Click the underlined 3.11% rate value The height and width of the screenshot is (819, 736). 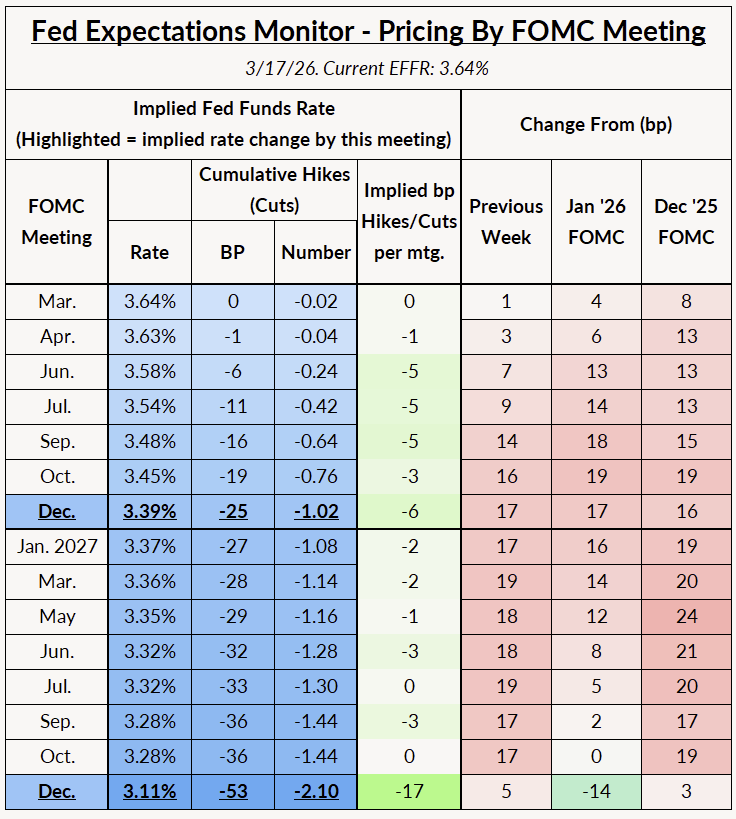click(x=150, y=792)
